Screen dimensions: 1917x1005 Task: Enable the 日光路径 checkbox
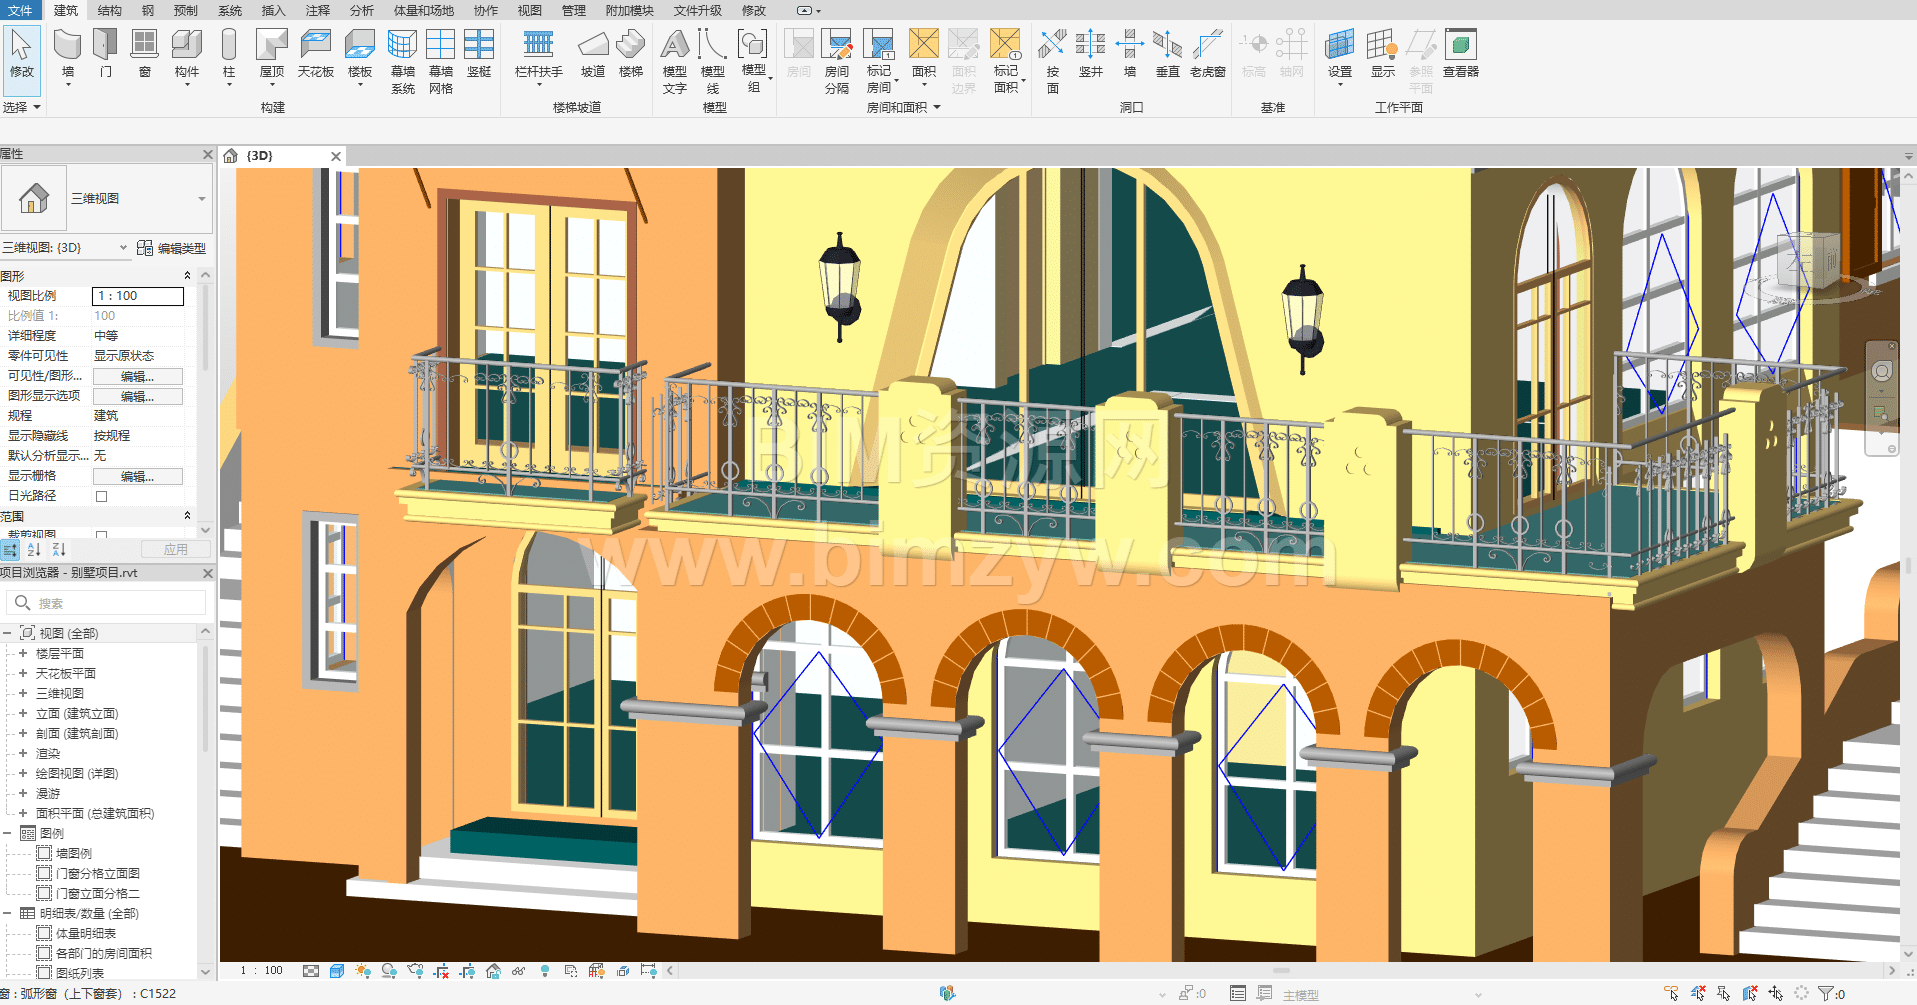click(101, 496)
